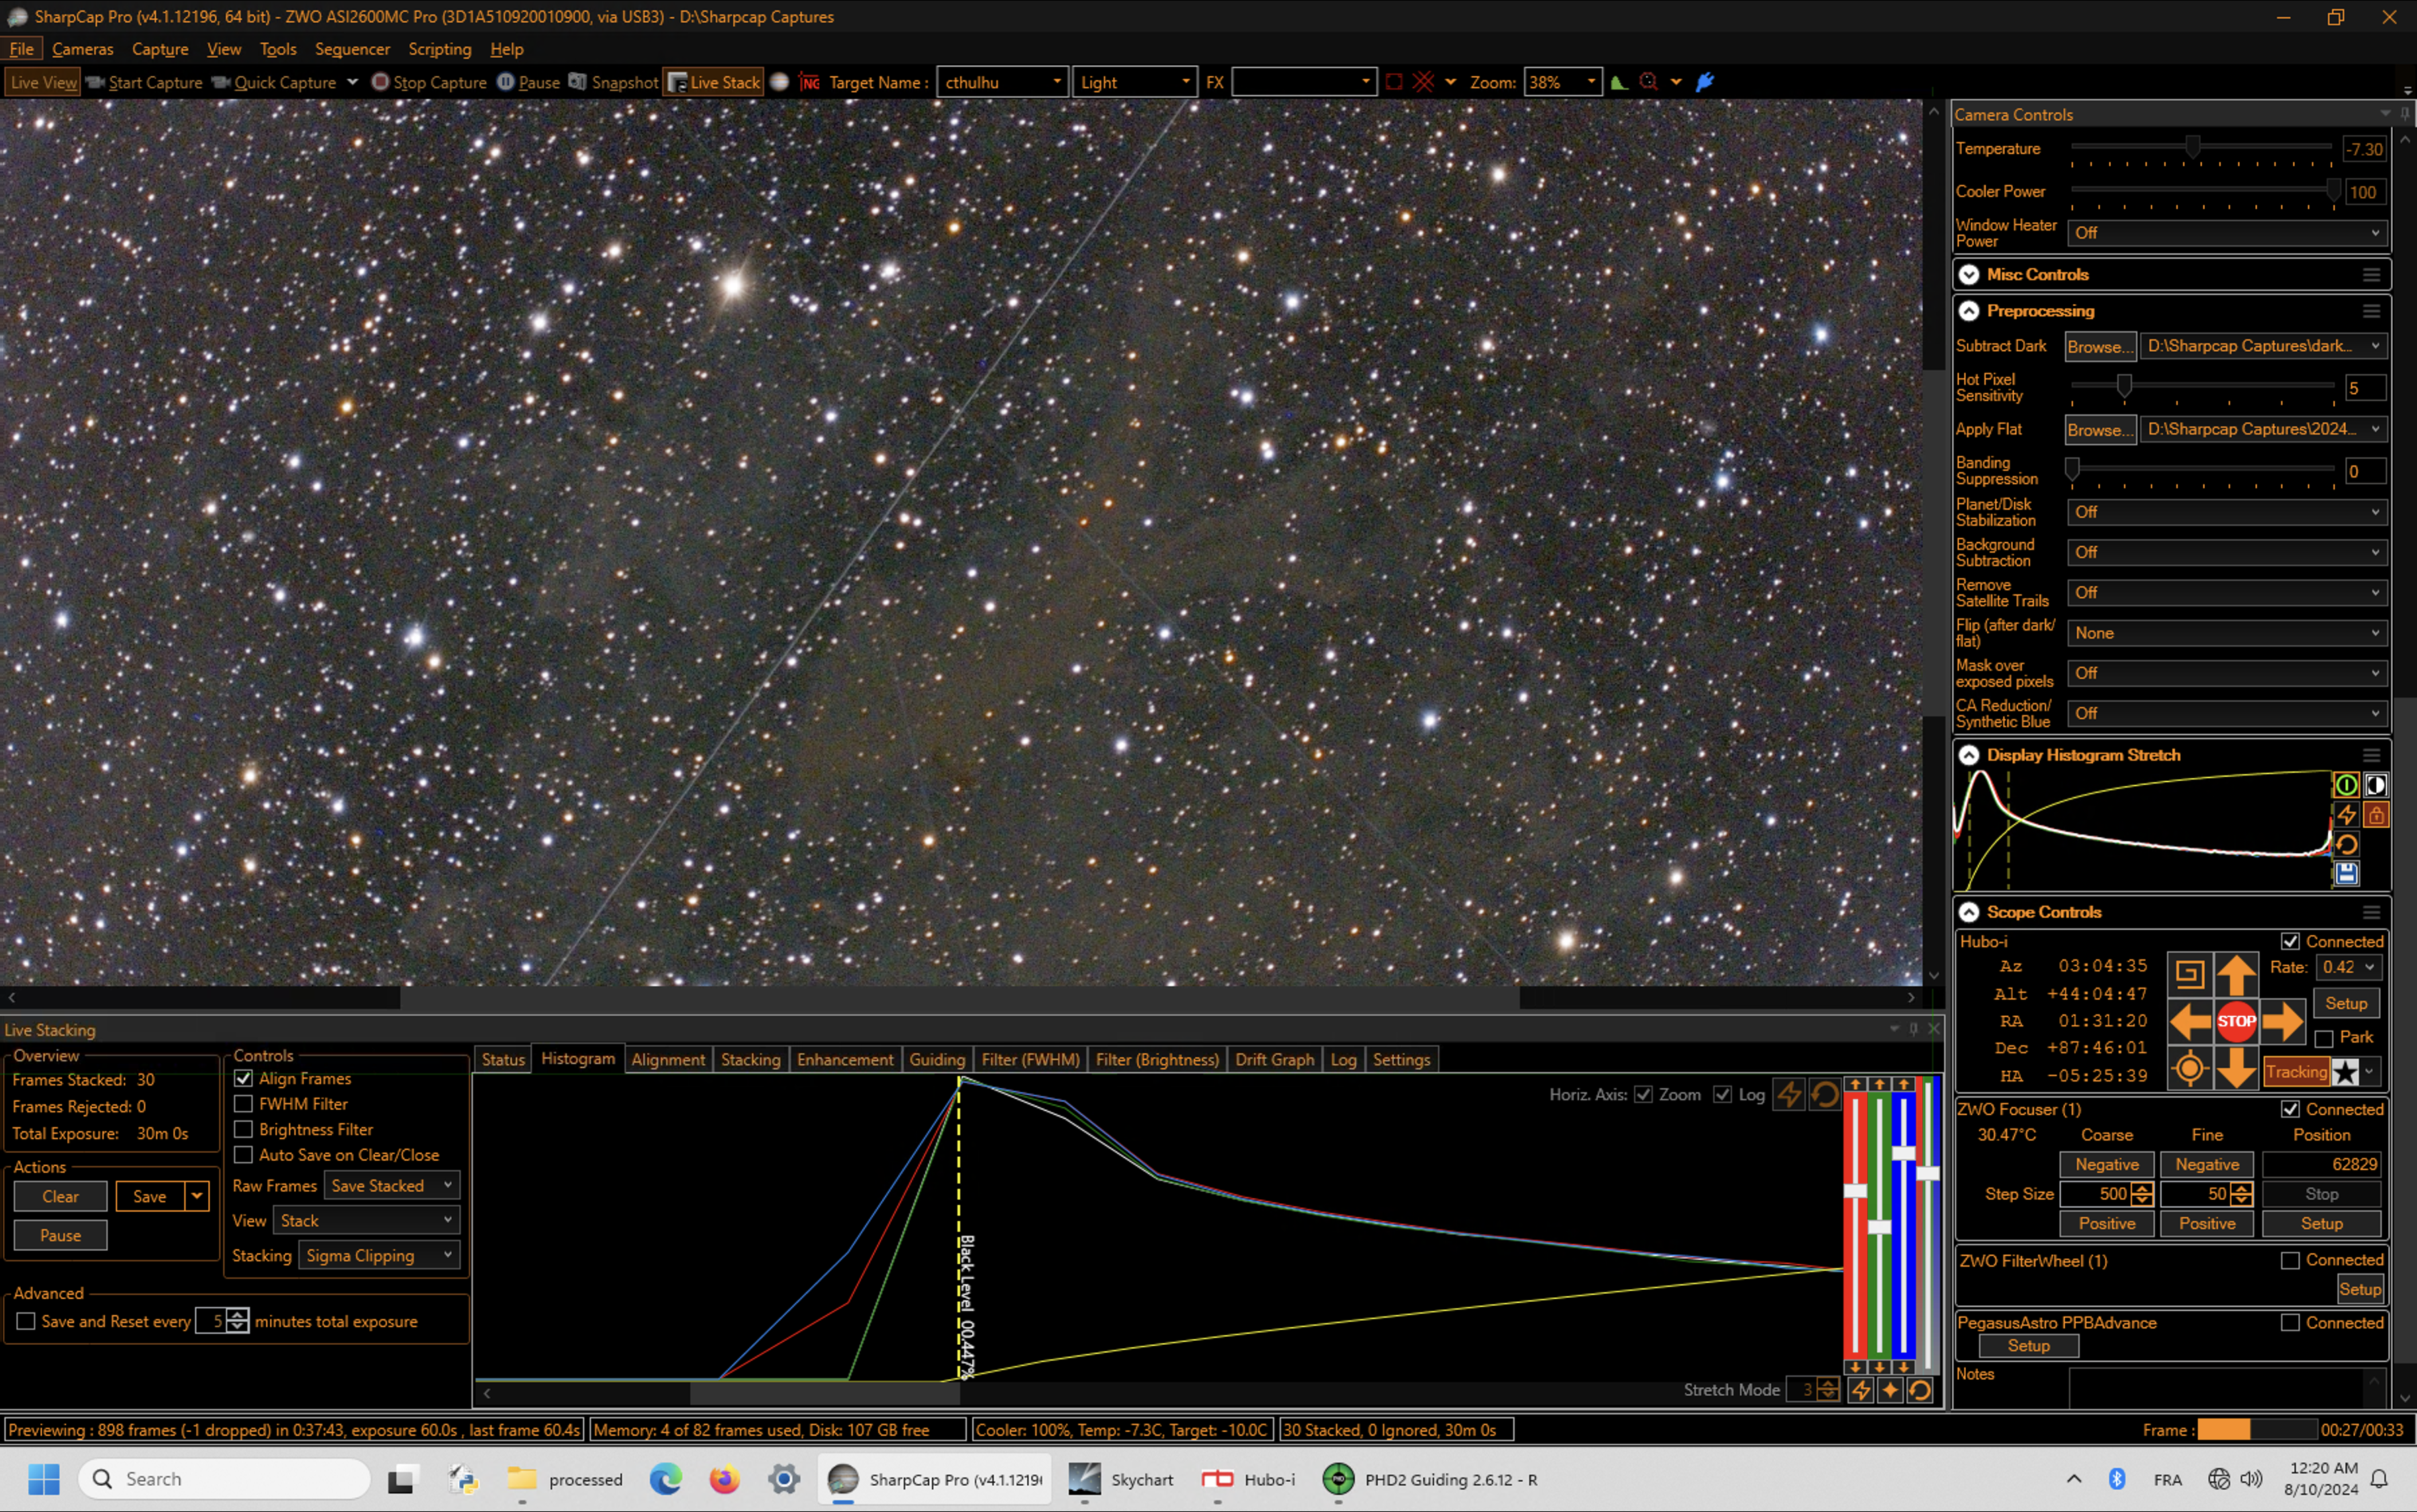Expand the Misc Controls section
The height and width of the screenshot is (1512, 2417).
pos(1969,275)
